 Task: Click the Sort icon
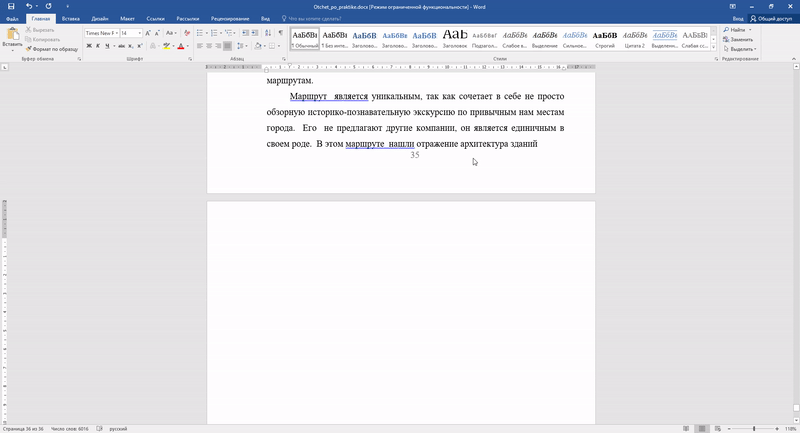coord(268,33)
